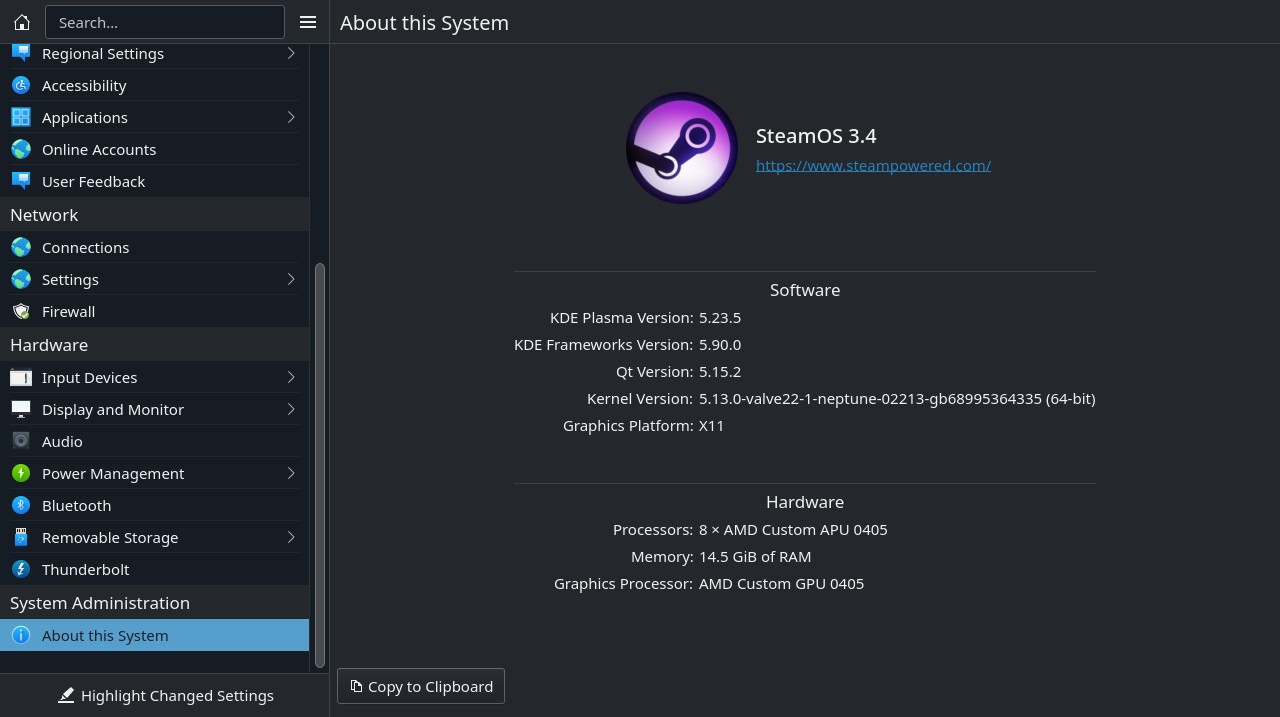The height and width of the screenshot is (717, 1280).
Task: Click the sidebar Search field
Action: [165, 22]
